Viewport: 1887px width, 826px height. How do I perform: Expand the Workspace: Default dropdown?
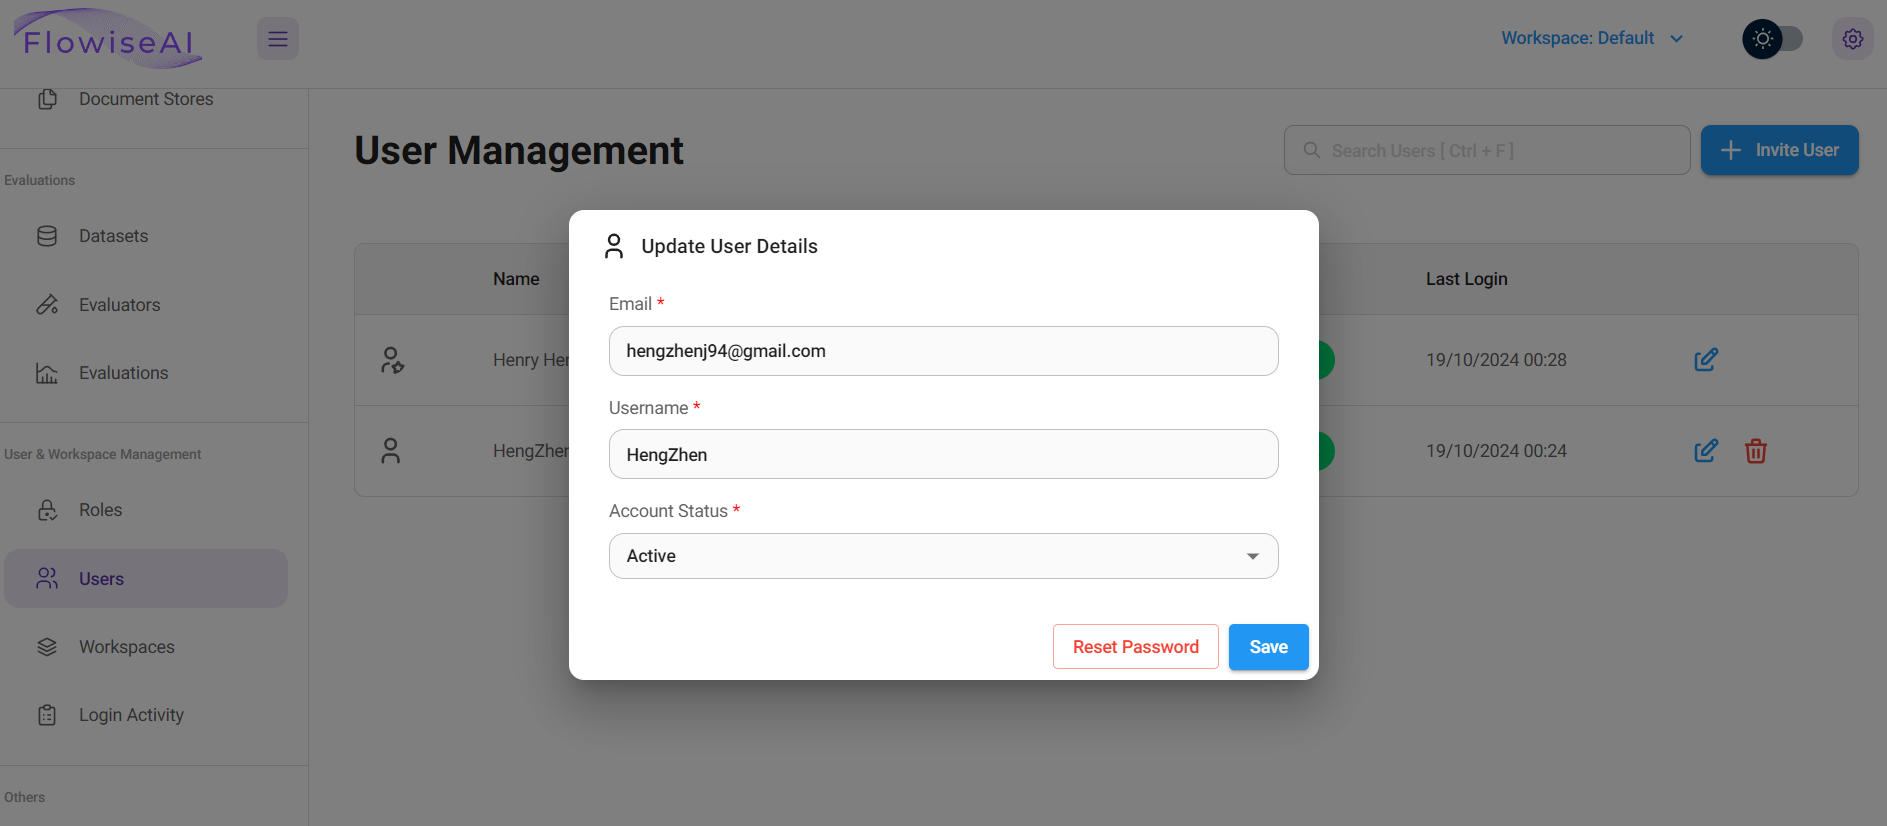[x=1592, y=38]
